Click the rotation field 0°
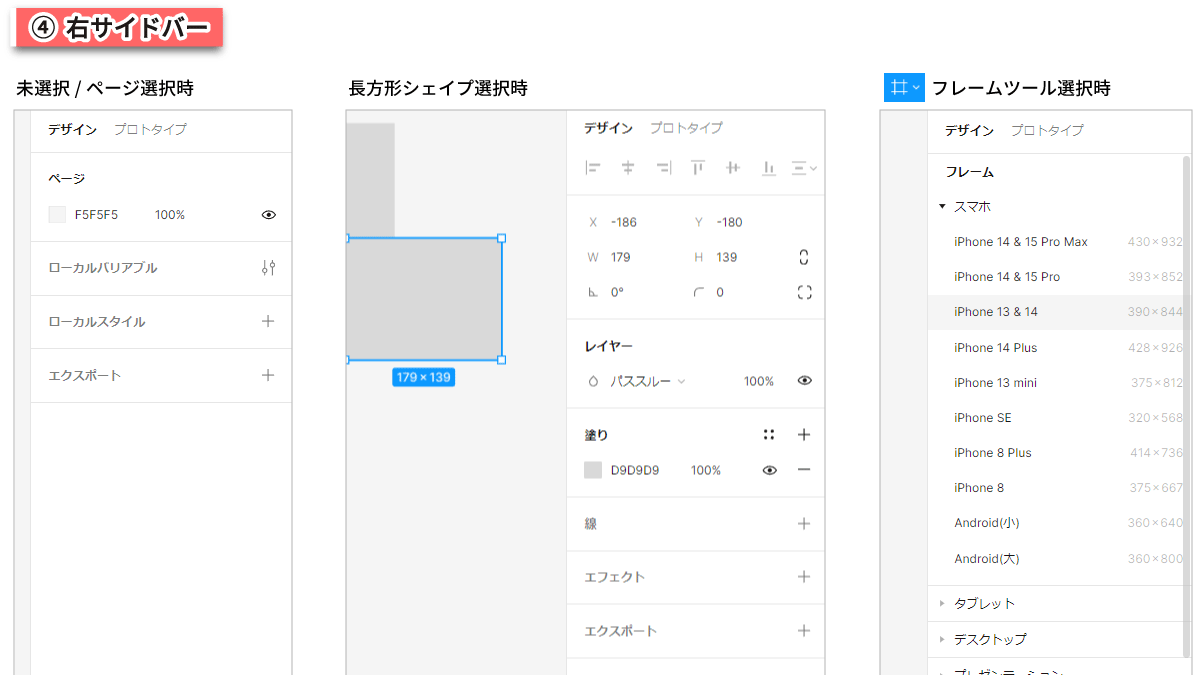1200x675 pixels. pos(617,292)
